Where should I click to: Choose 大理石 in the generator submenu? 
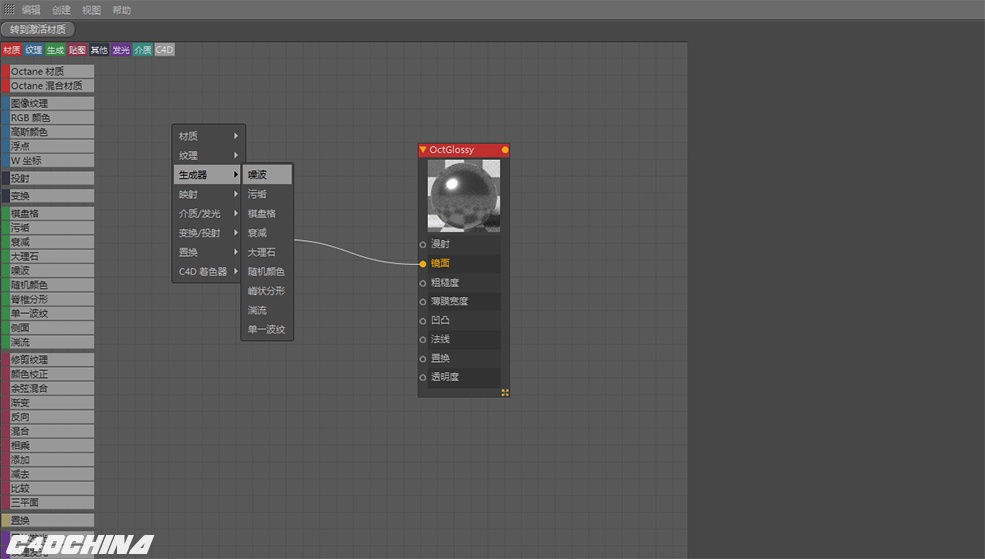tap(267, 252)
